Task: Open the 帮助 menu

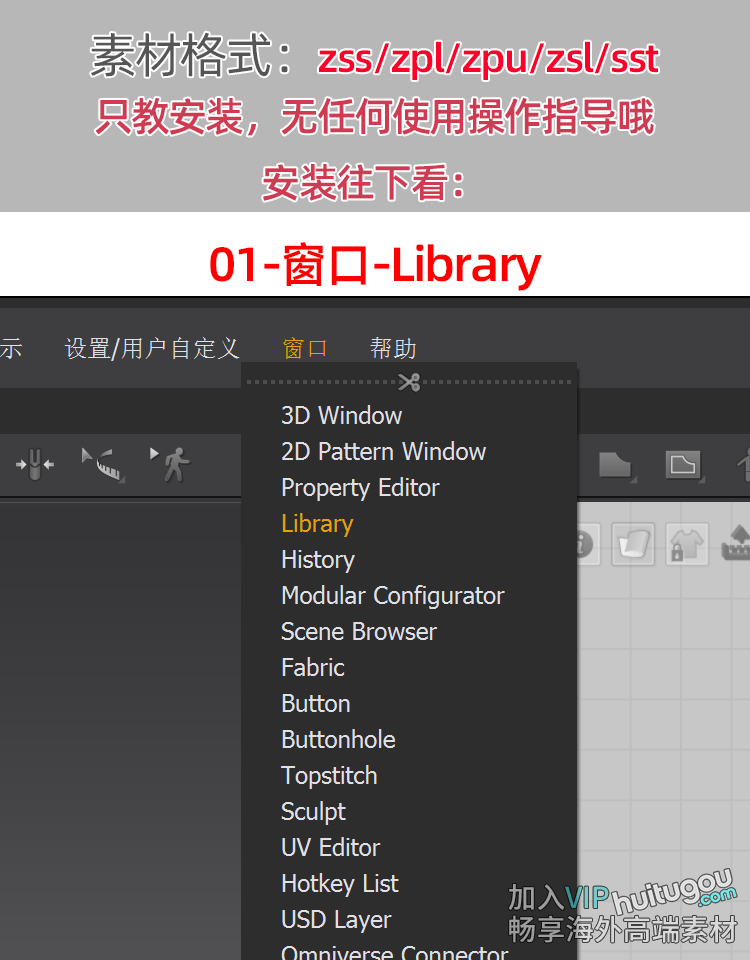Action: click(393, 349)
